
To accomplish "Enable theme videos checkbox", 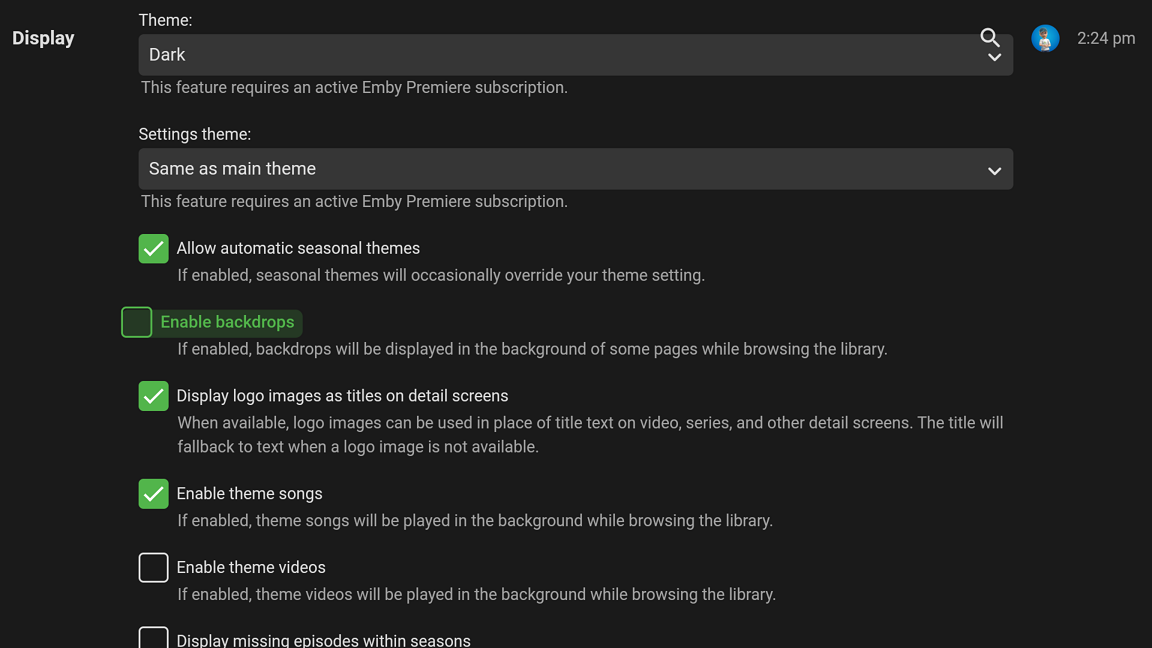I will pos(153,567).
